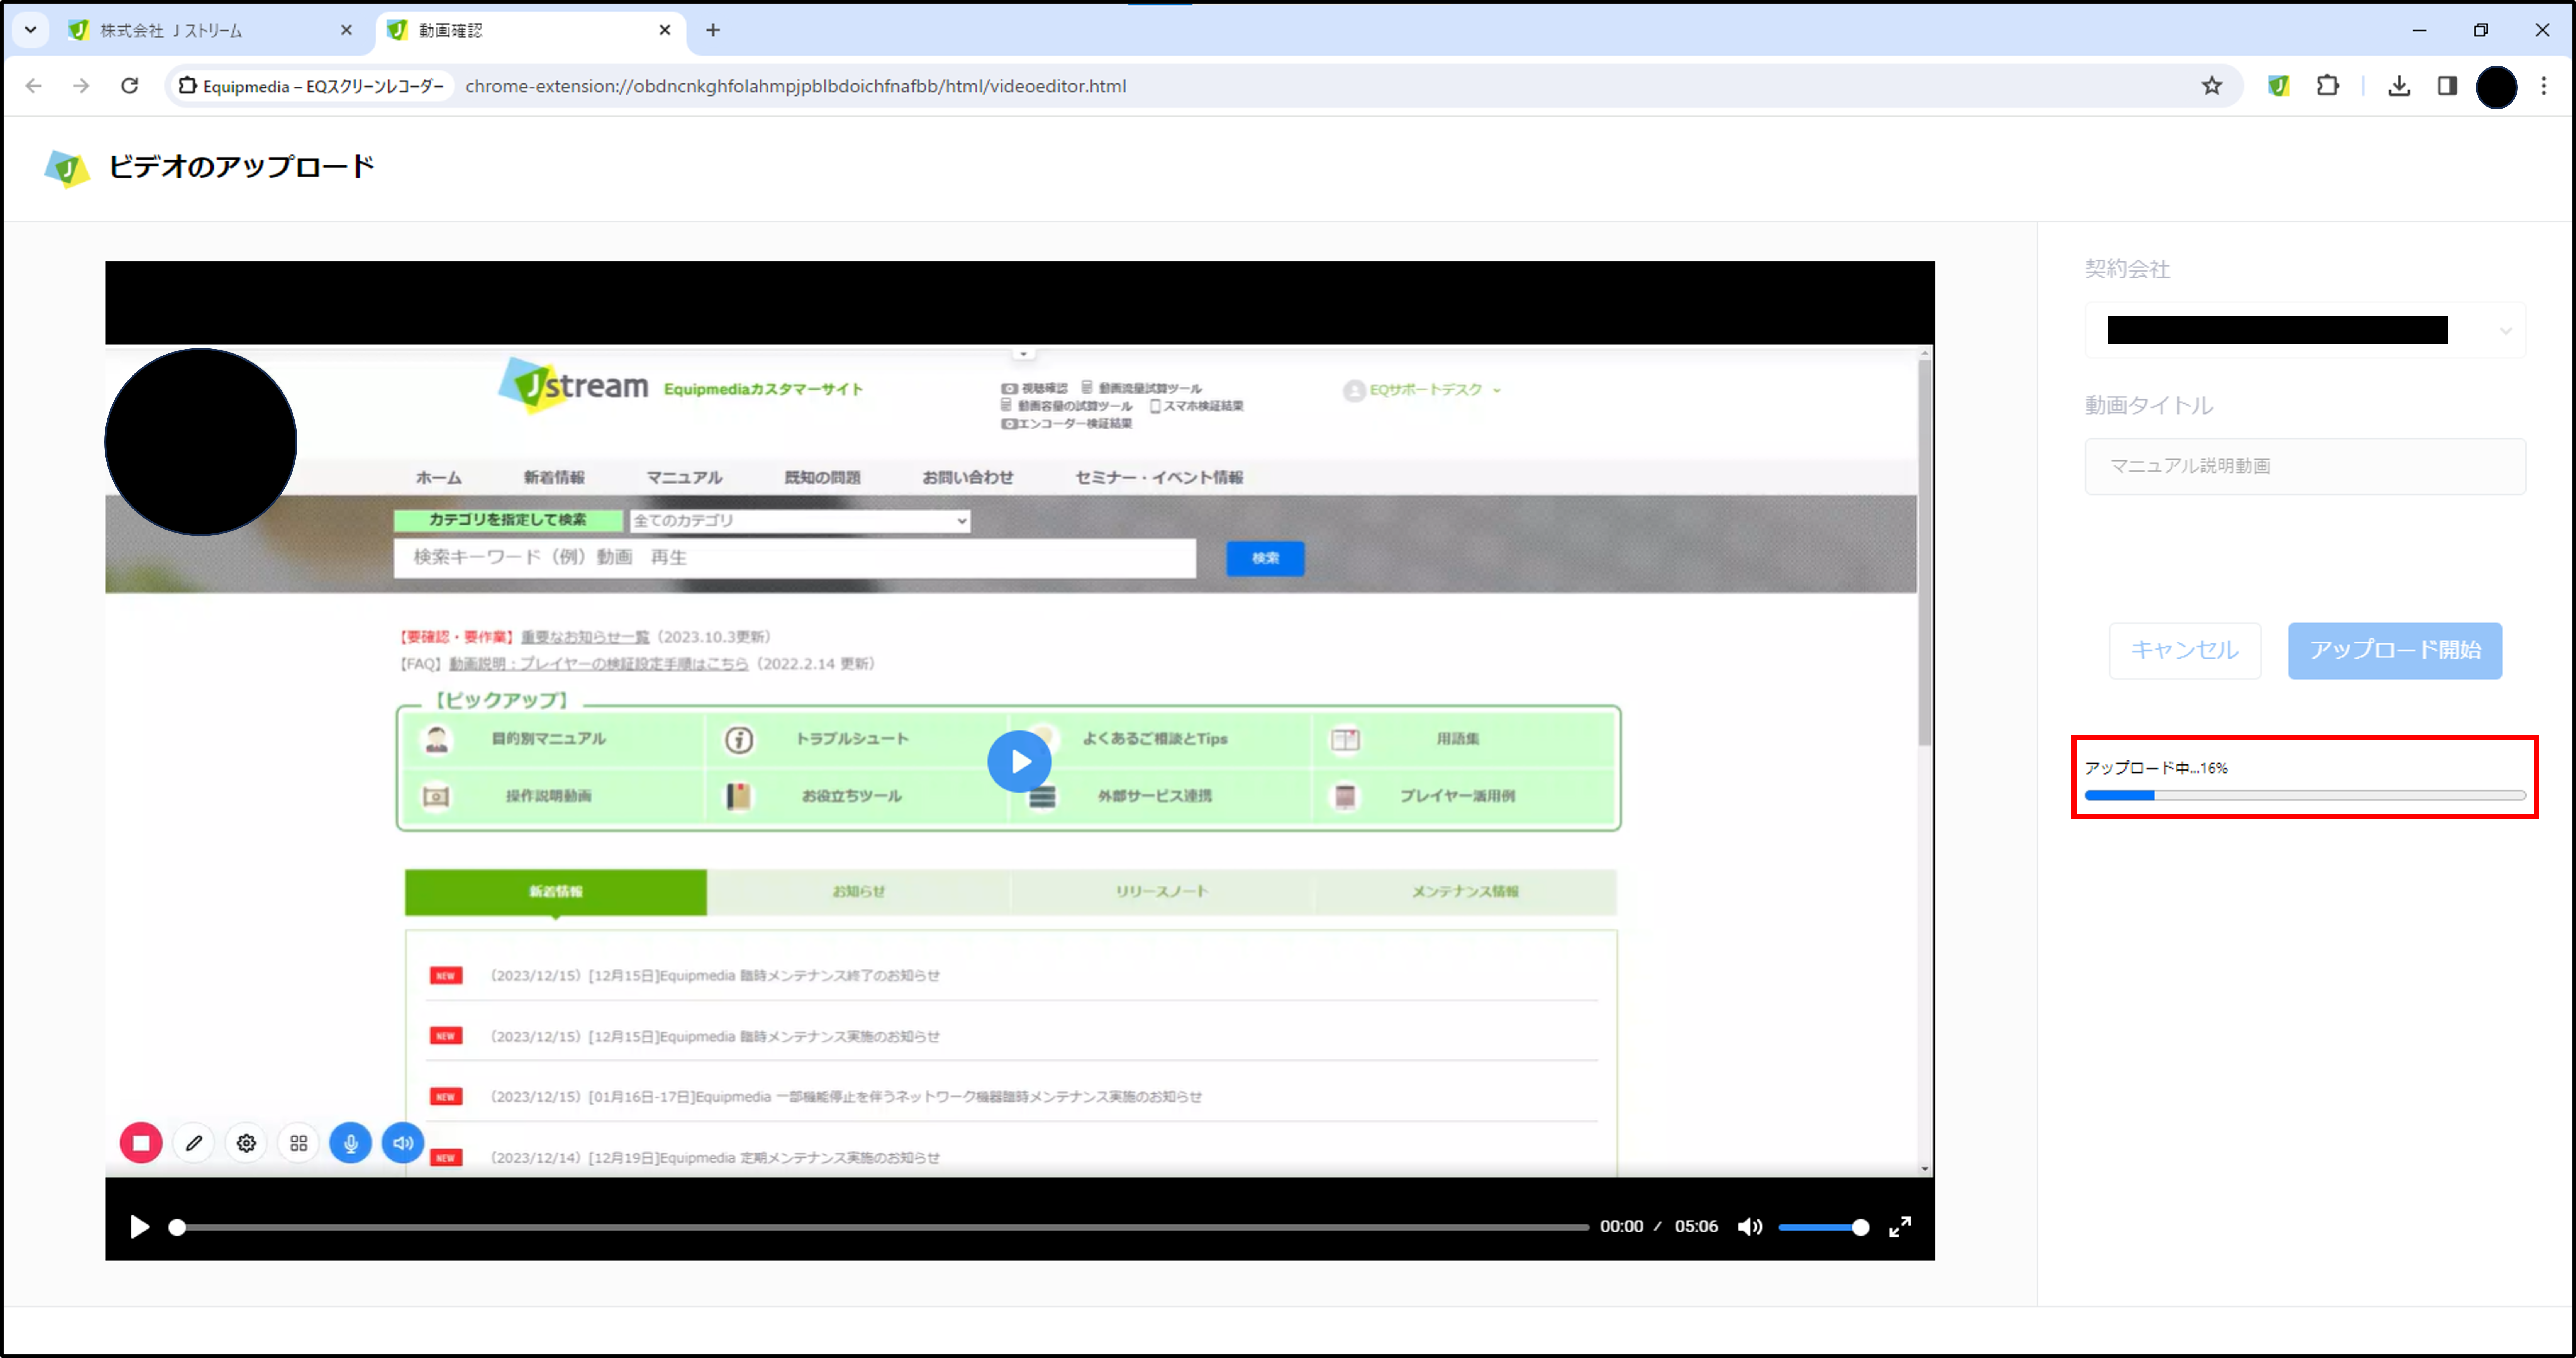
Task: Open the Equipmedia extension icon in toolbar
Action: [2279, 86]
